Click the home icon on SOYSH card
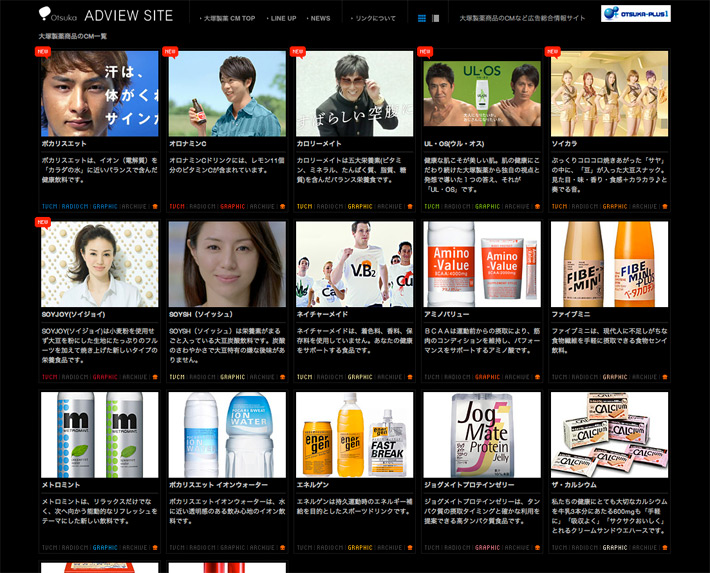Viewport: 710px width, 573px height. coord(283,377)
